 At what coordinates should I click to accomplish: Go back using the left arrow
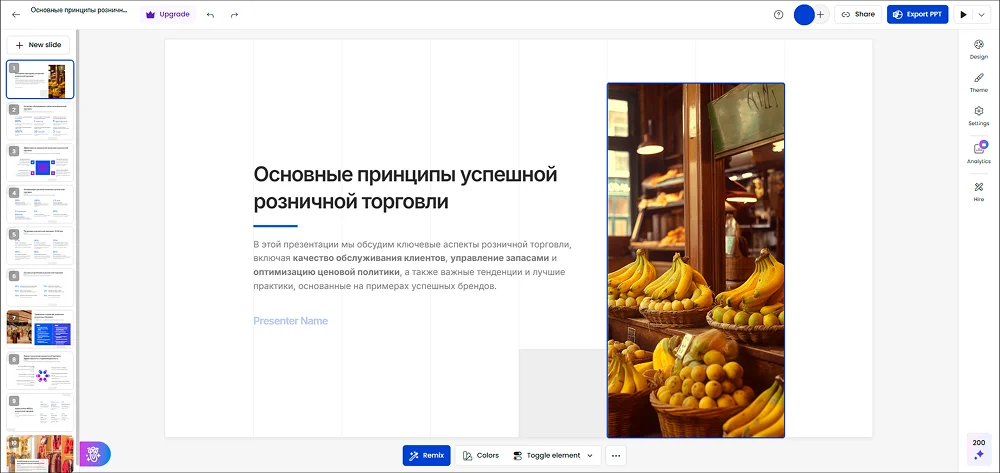pos(16,14)
